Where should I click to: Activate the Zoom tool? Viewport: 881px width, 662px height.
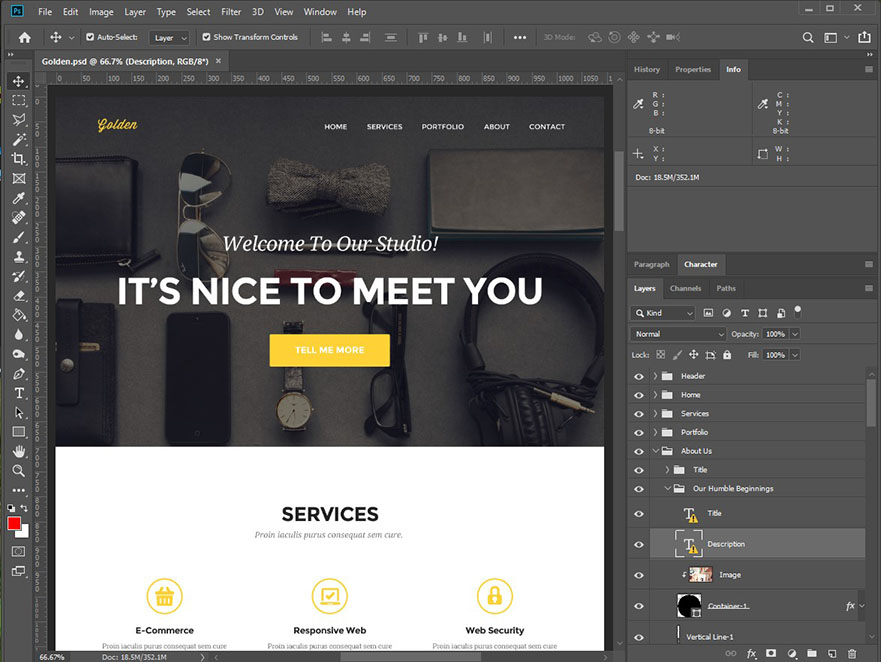point(18,470)
